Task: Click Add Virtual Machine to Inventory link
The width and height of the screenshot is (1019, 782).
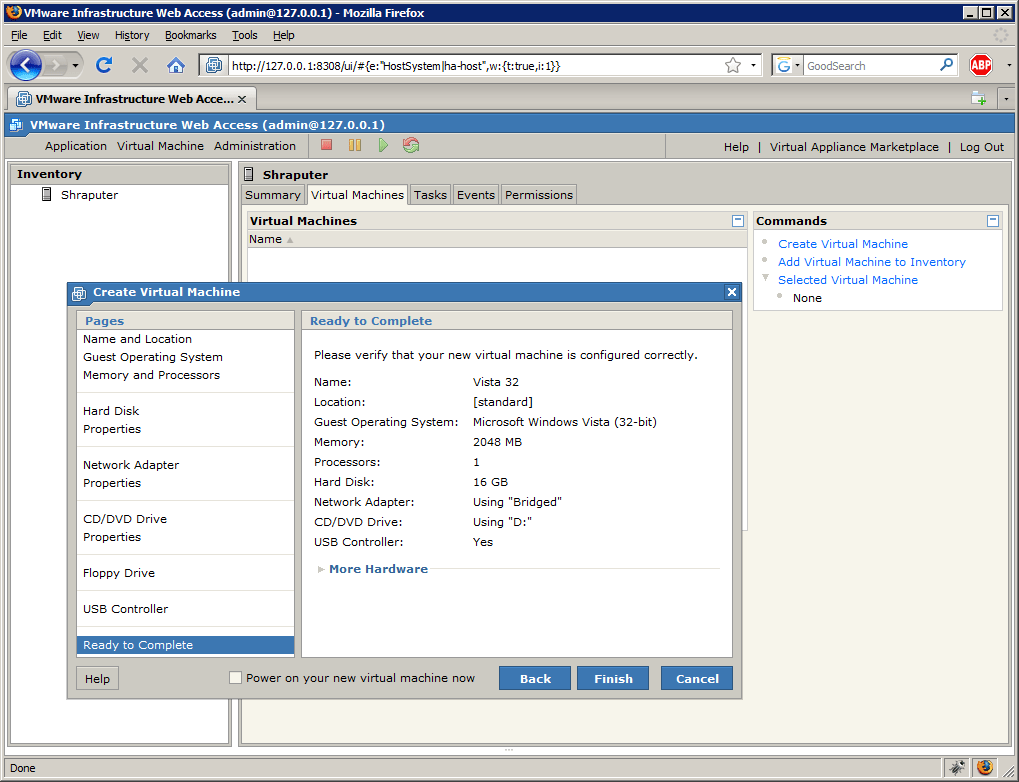Action: click(x=871, y=262)
